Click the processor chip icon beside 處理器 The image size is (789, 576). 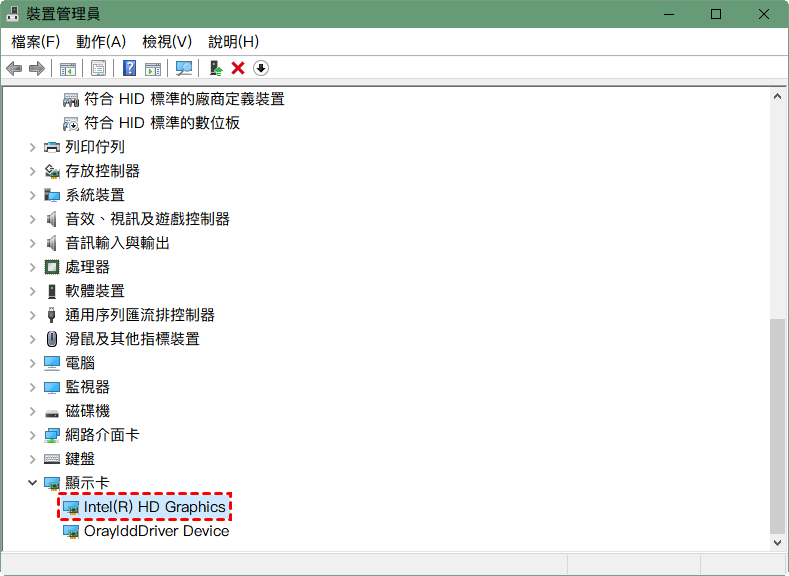click(x=52, y=267)
